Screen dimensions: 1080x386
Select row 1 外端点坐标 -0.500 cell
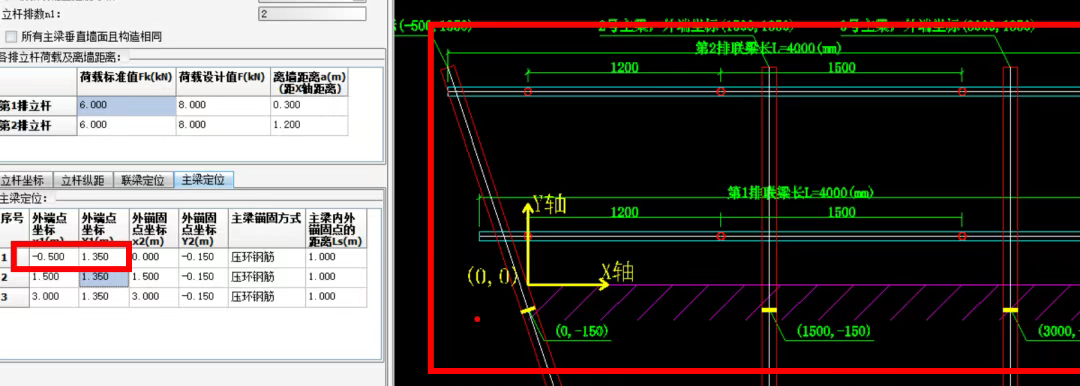click(x=54, y=257)
